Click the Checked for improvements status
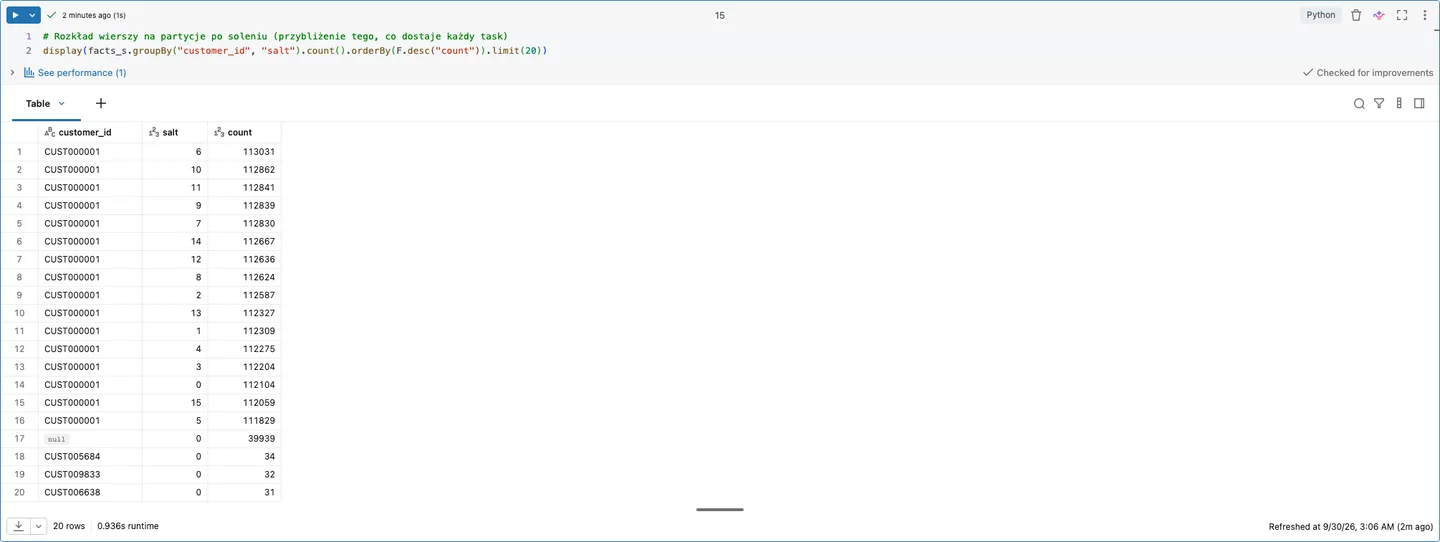This screenshot has width=1440, height=542. click(x=1367, y=73)
